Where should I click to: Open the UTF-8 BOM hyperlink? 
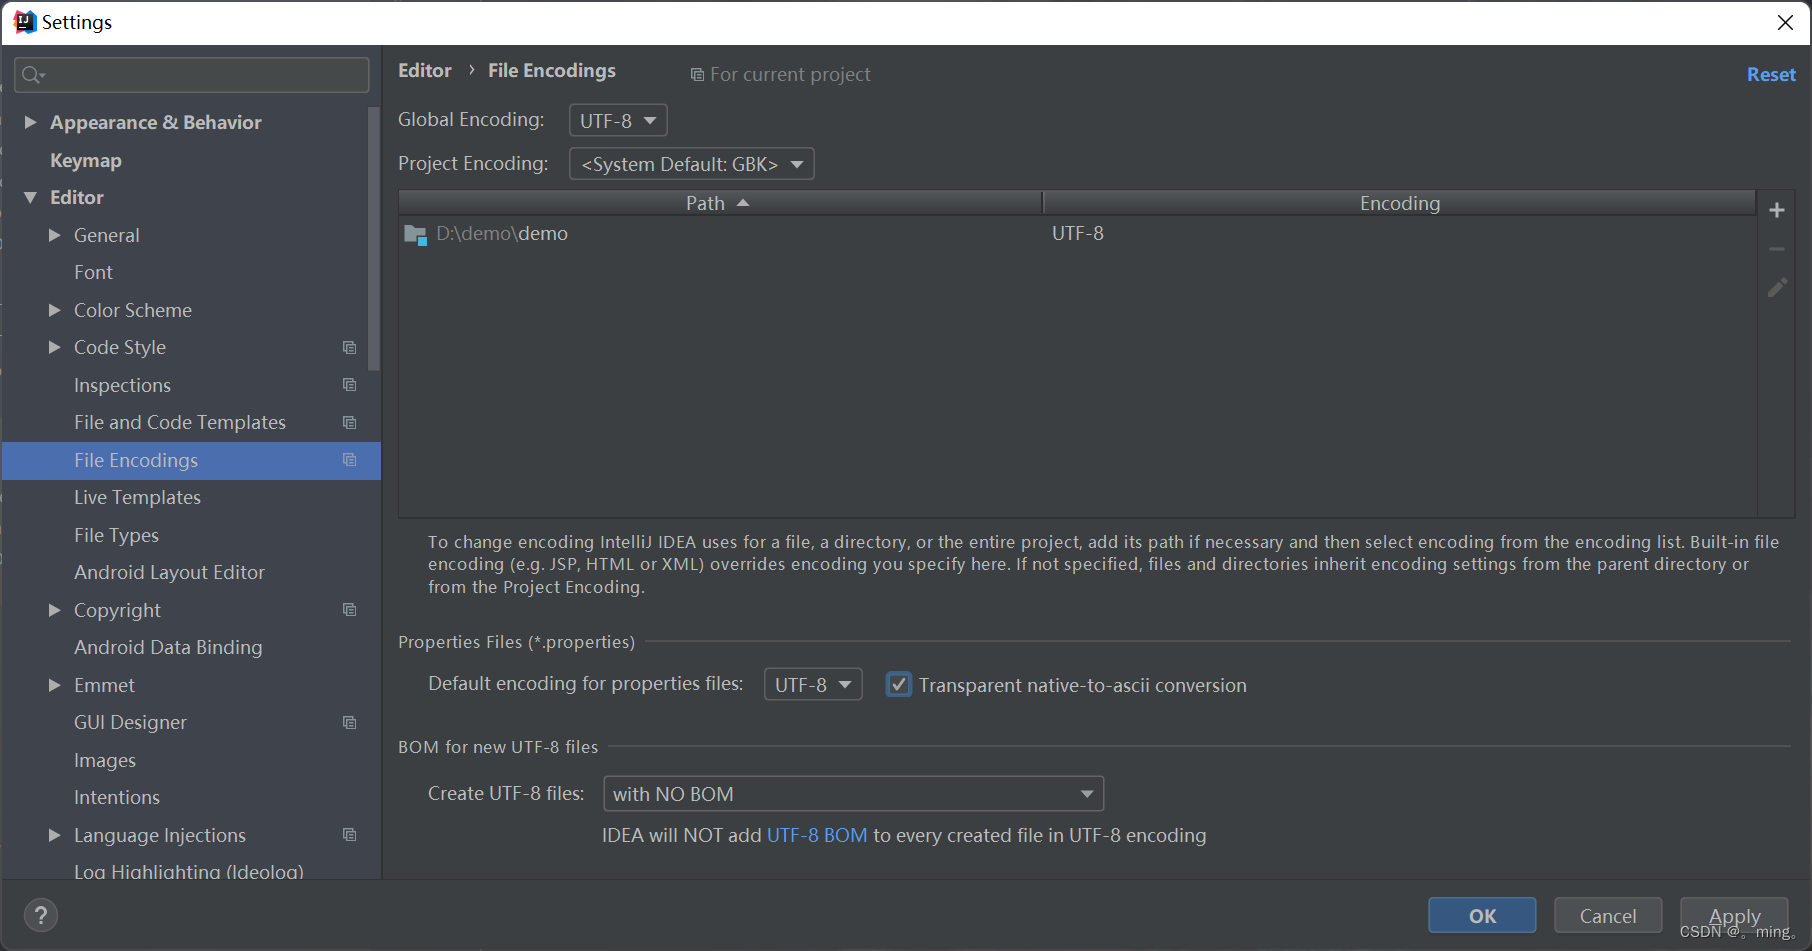pos(817,835)
